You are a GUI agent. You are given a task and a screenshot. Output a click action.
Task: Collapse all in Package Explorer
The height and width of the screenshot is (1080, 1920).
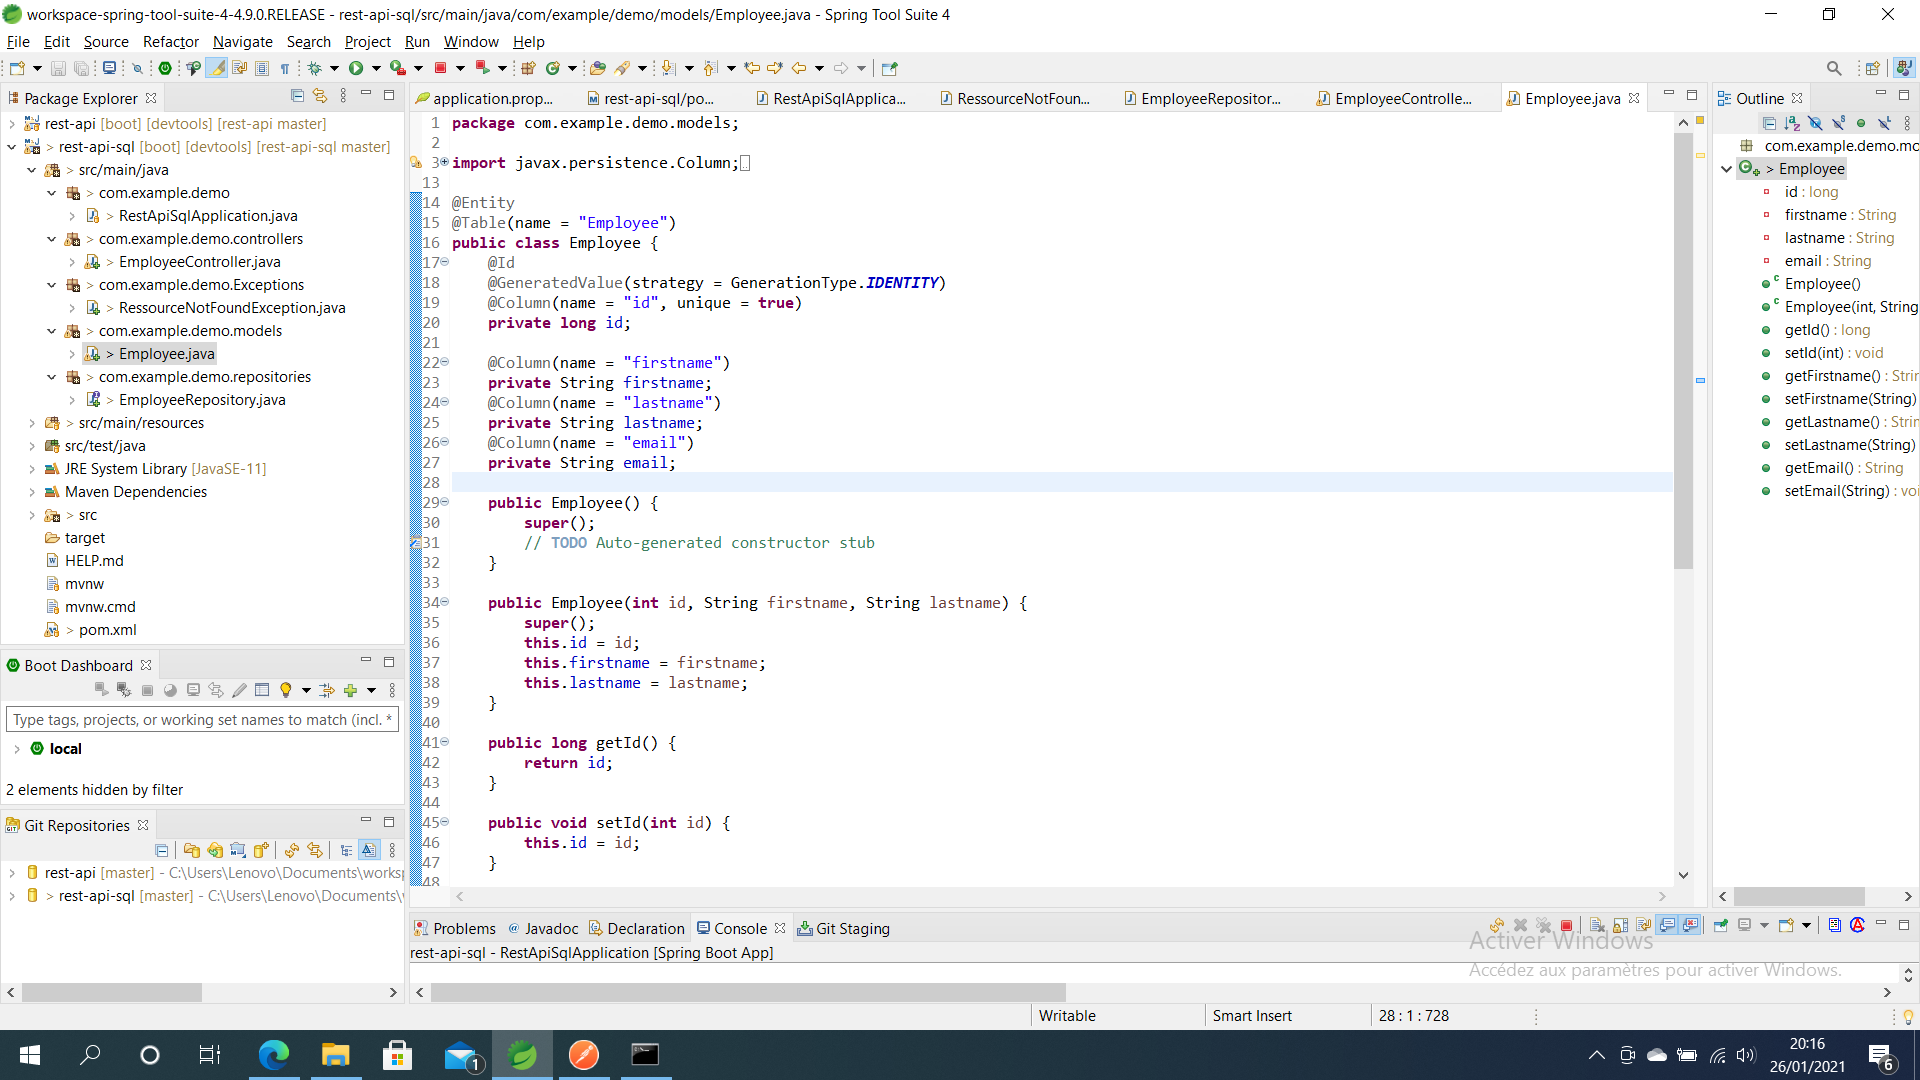[297, 96]
